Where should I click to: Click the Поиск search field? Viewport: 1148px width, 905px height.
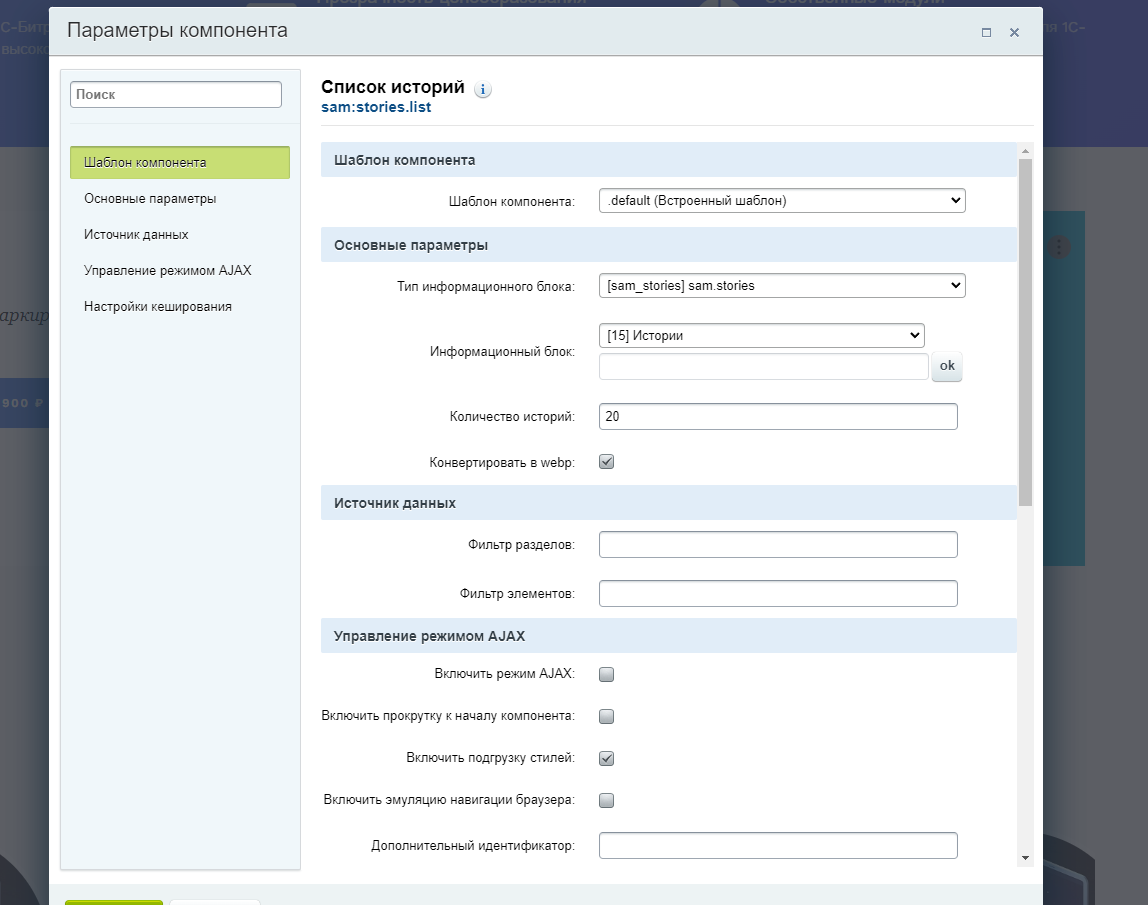176,95
